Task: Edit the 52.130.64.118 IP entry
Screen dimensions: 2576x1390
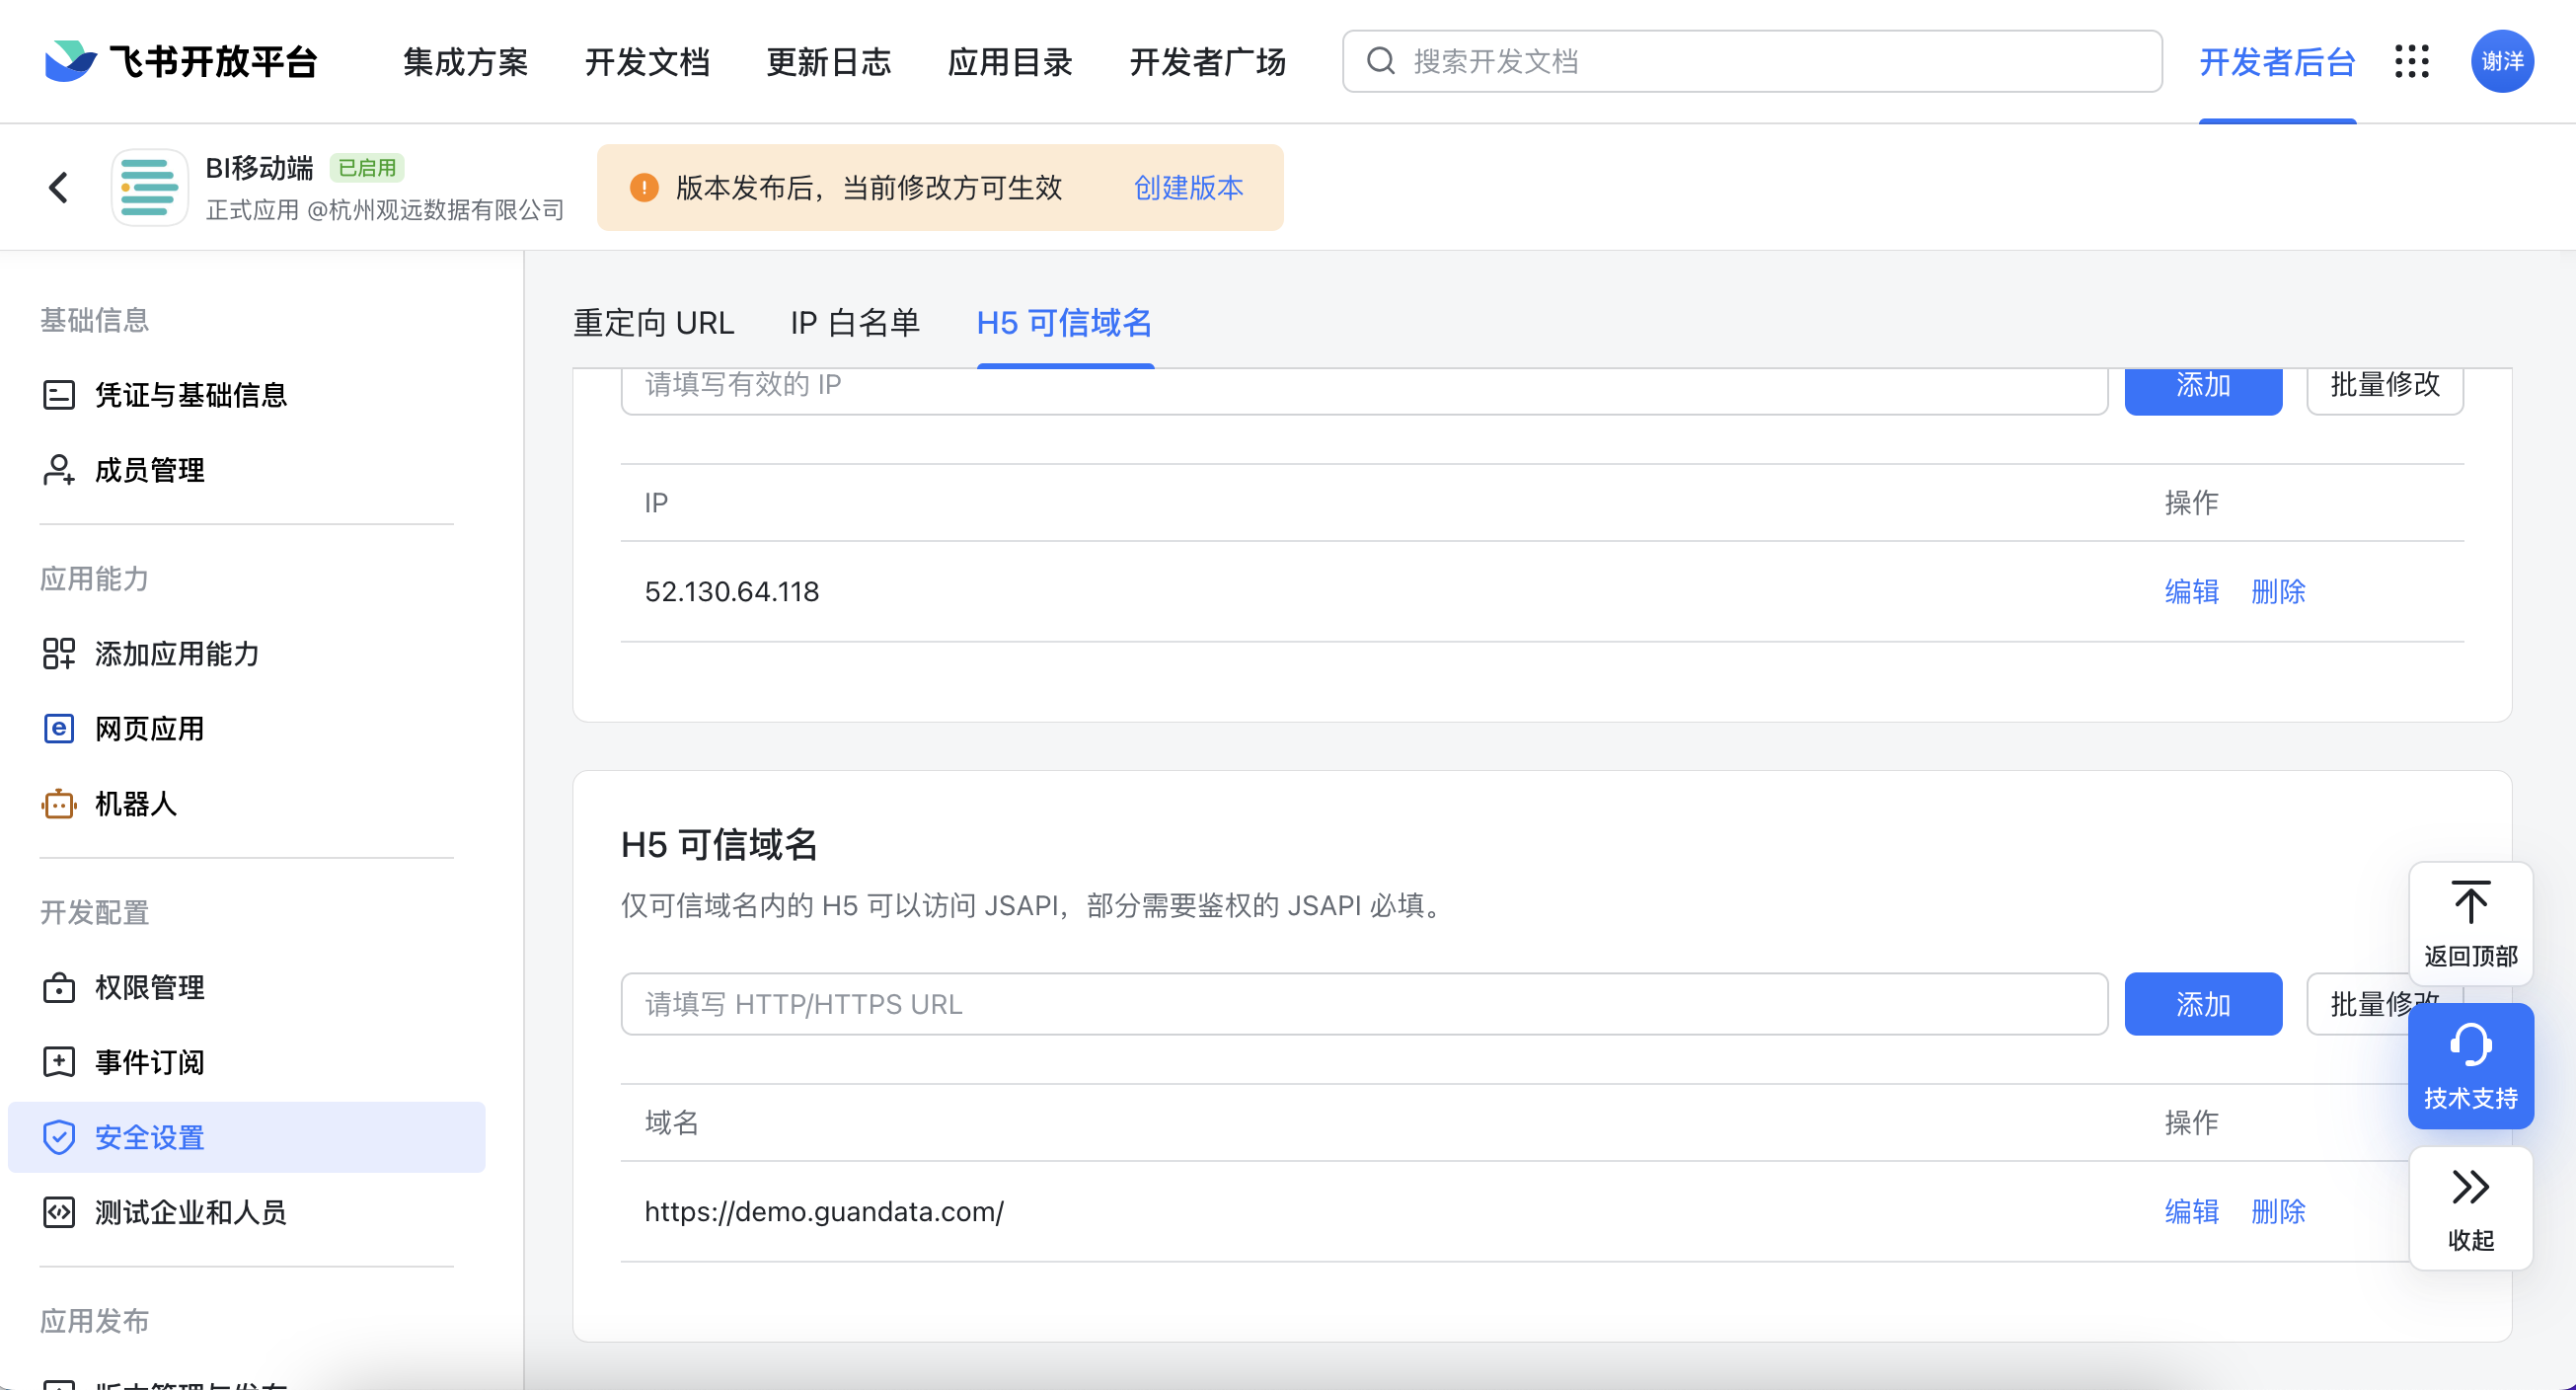Action: [x=2191, y=592]
